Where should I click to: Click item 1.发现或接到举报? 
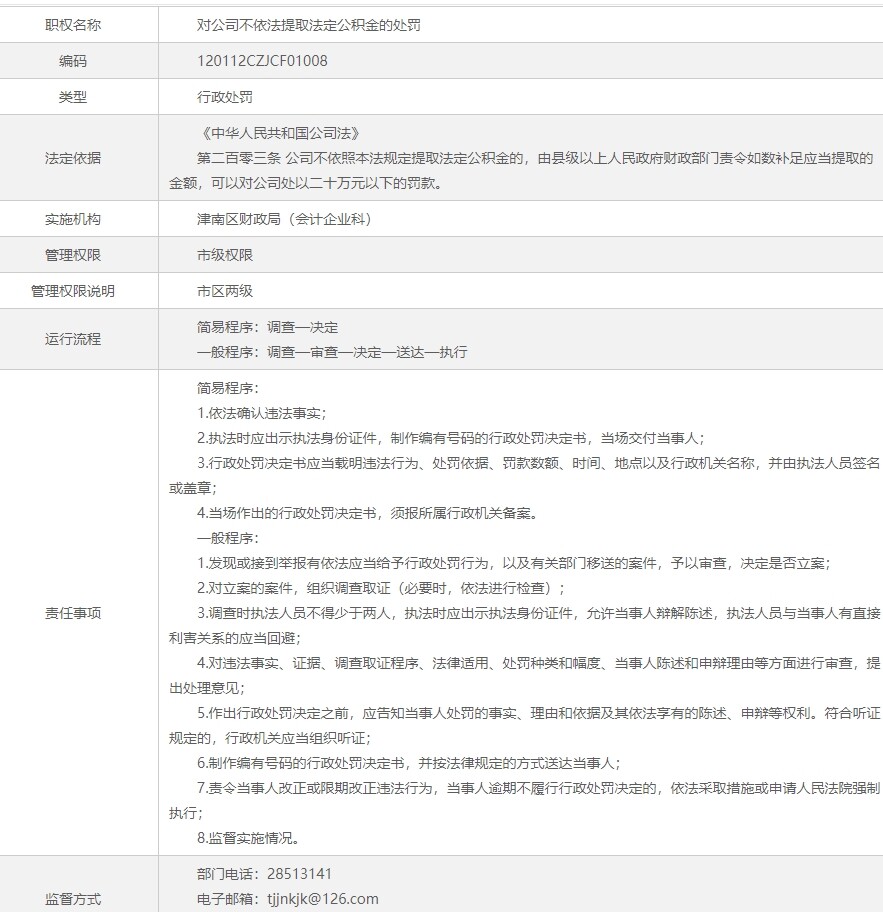(514, 564)
